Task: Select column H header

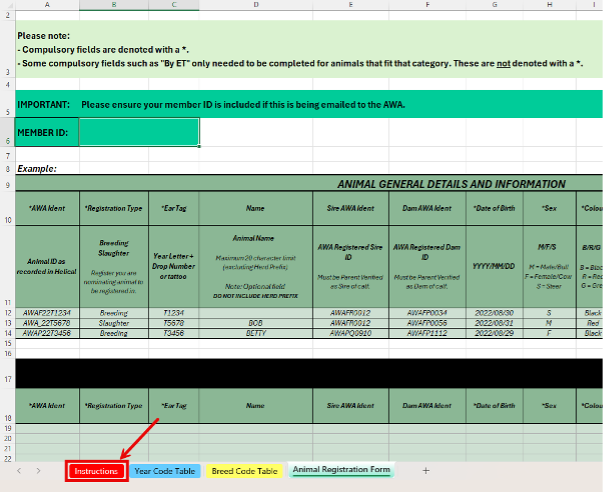Action: click(549, 5)
